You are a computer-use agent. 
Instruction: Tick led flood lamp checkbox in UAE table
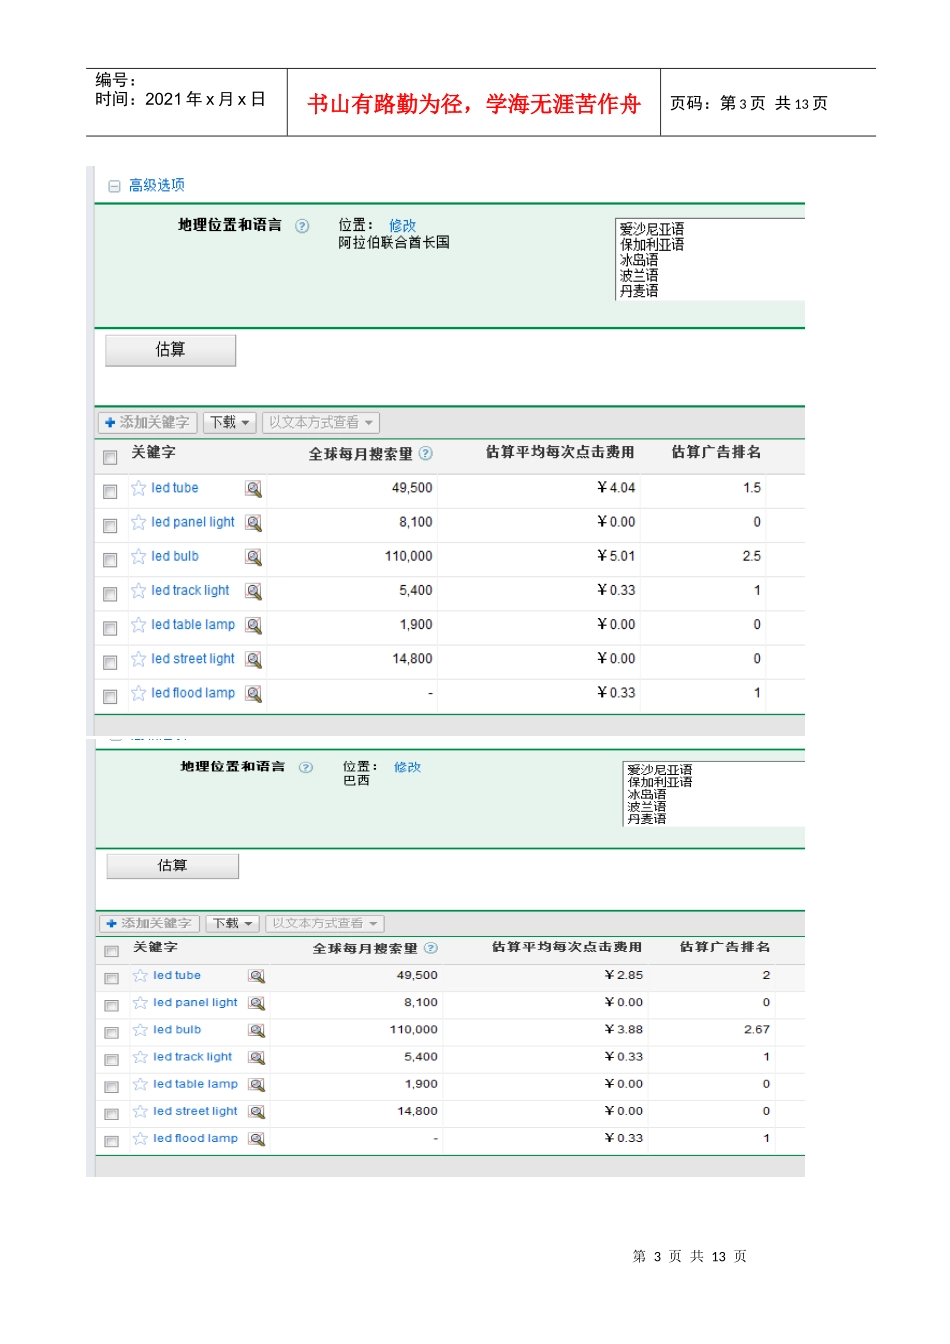[x=110, y=697]
